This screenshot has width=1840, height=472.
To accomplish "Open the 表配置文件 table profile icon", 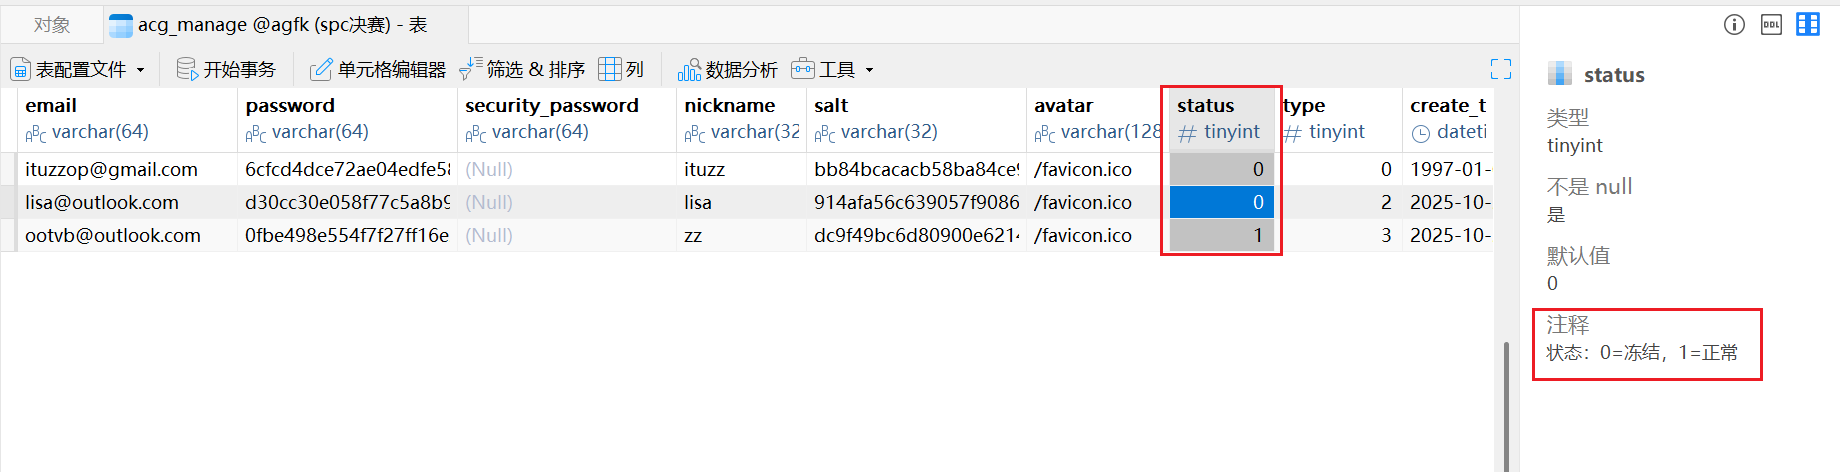I will coord(21,69).
